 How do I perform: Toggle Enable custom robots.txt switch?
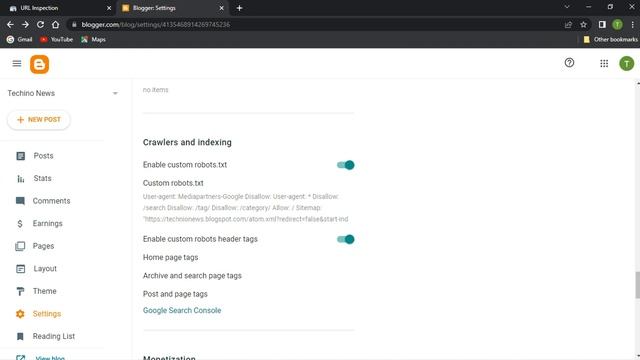[345, 165]
